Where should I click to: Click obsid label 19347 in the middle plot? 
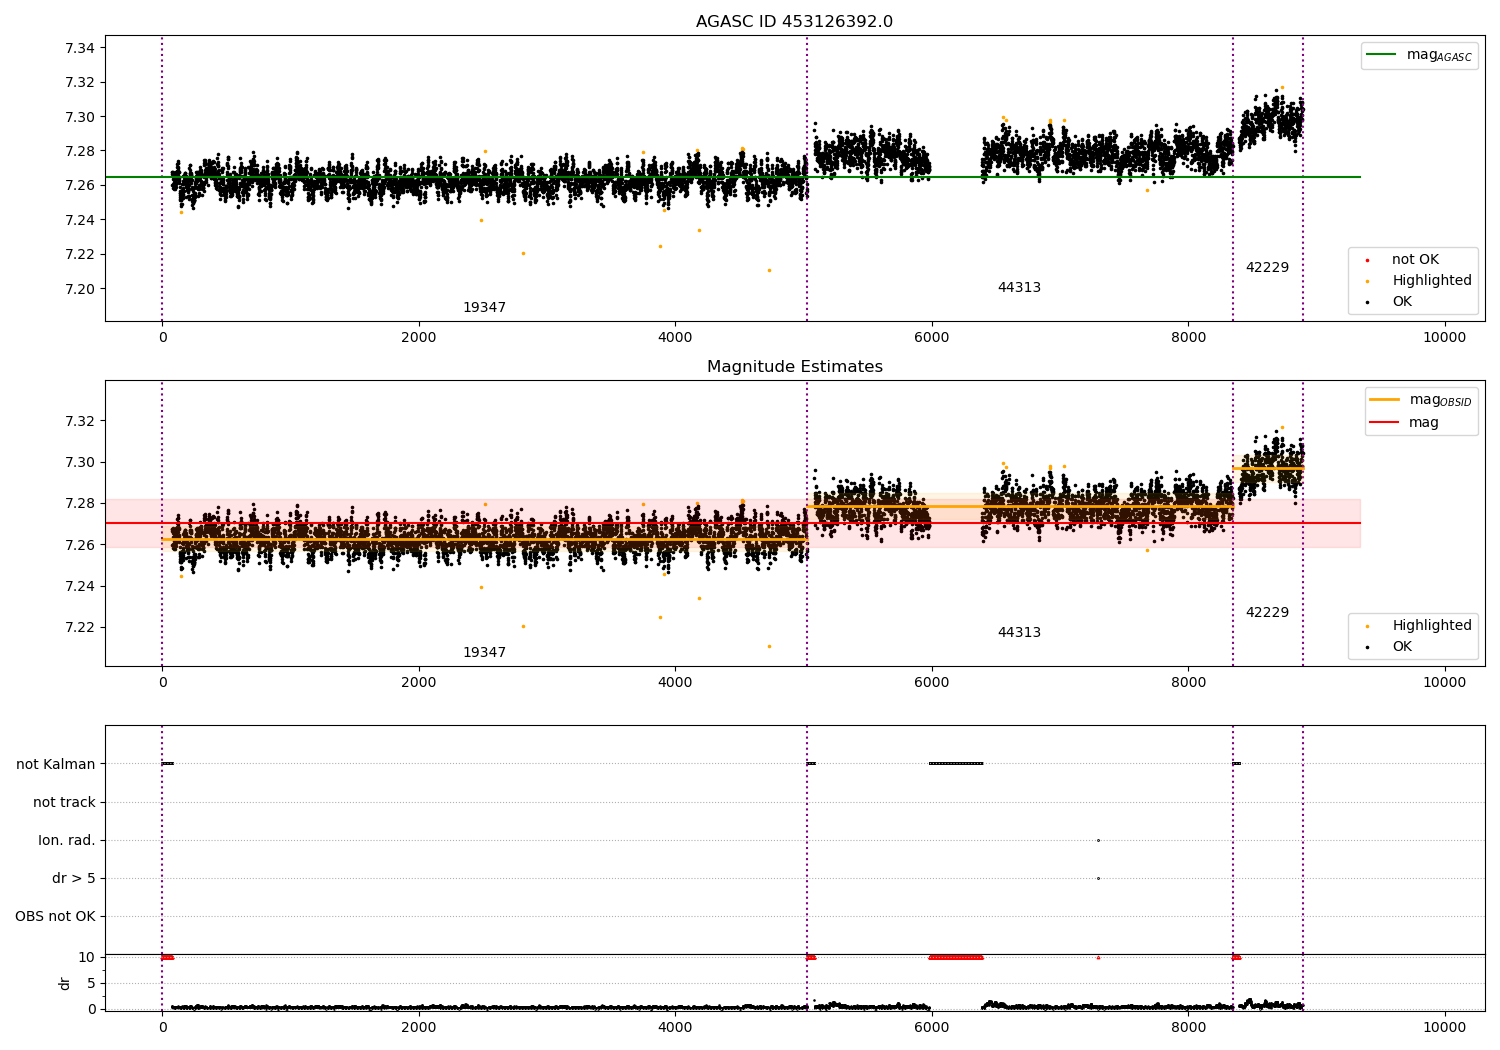pos(484,653)
